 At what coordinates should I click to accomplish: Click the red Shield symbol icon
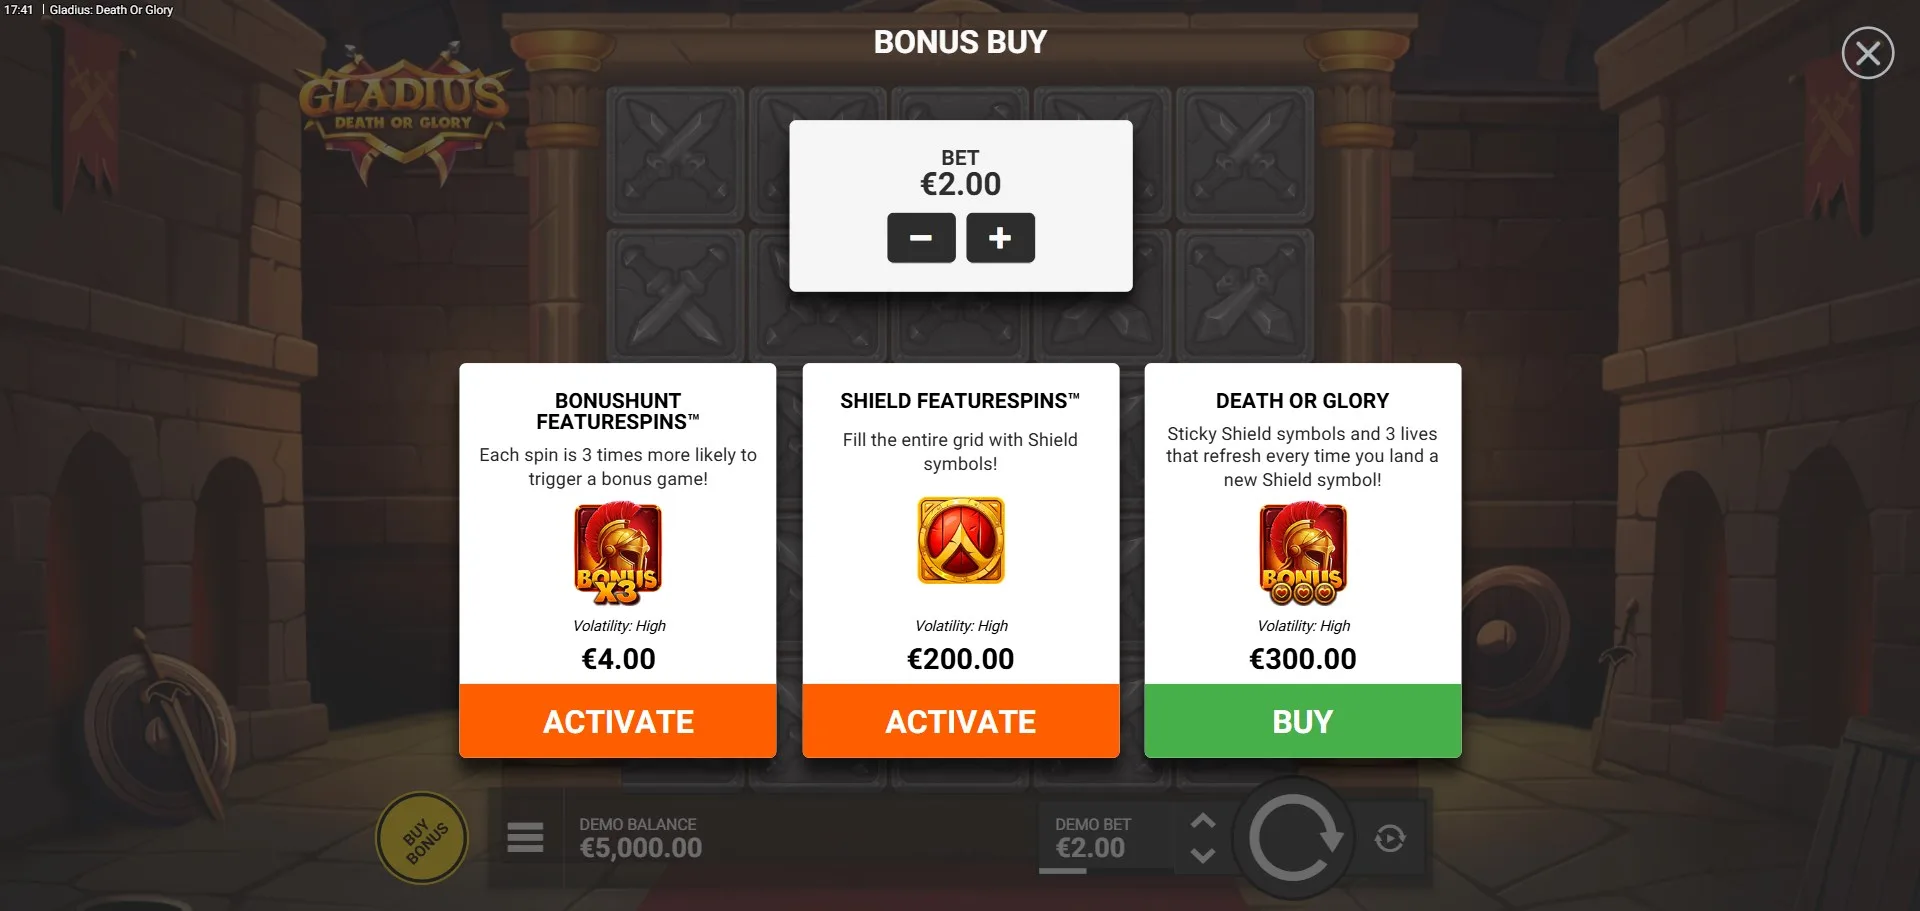tap(961, 540)
